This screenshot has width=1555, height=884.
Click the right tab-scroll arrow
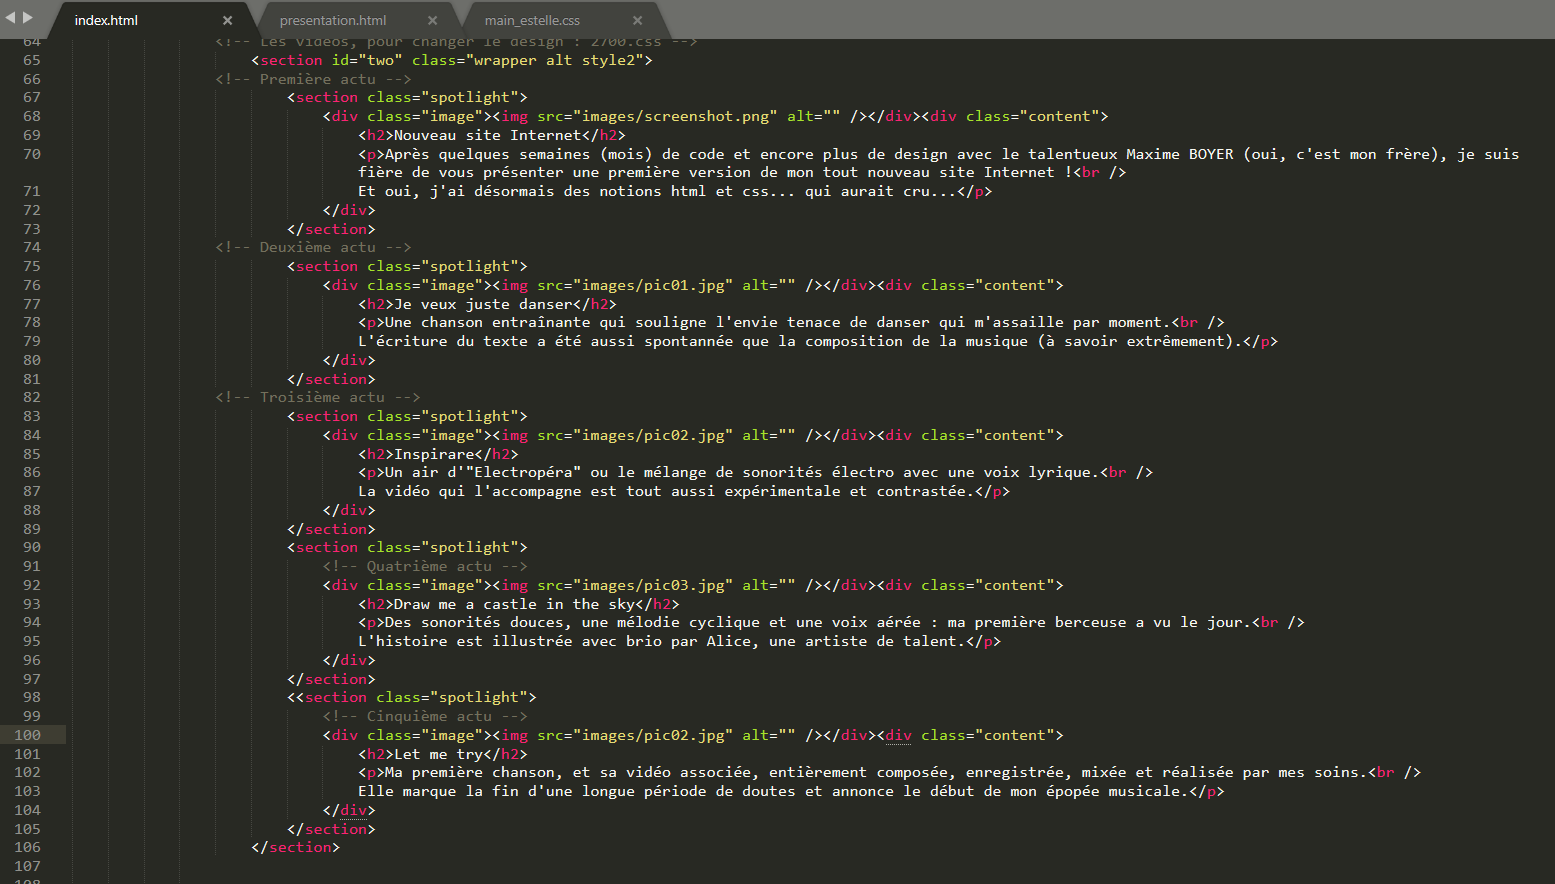tap(28, 17)
